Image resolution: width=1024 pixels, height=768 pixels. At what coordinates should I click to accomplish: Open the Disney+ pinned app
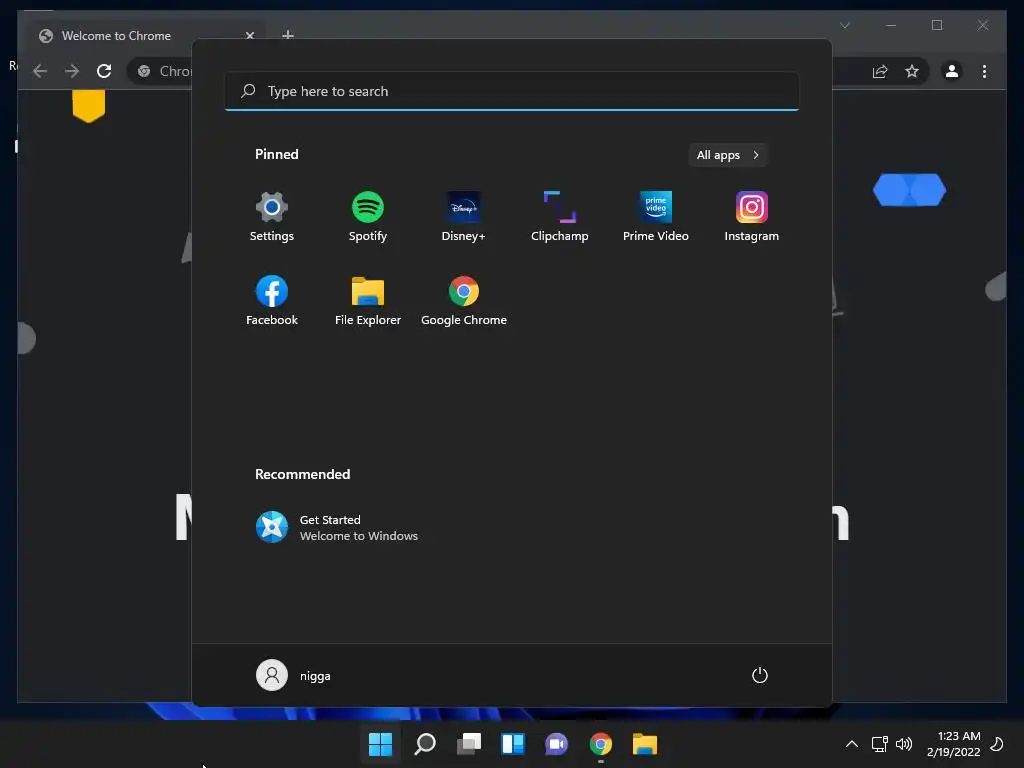point(464,217)
